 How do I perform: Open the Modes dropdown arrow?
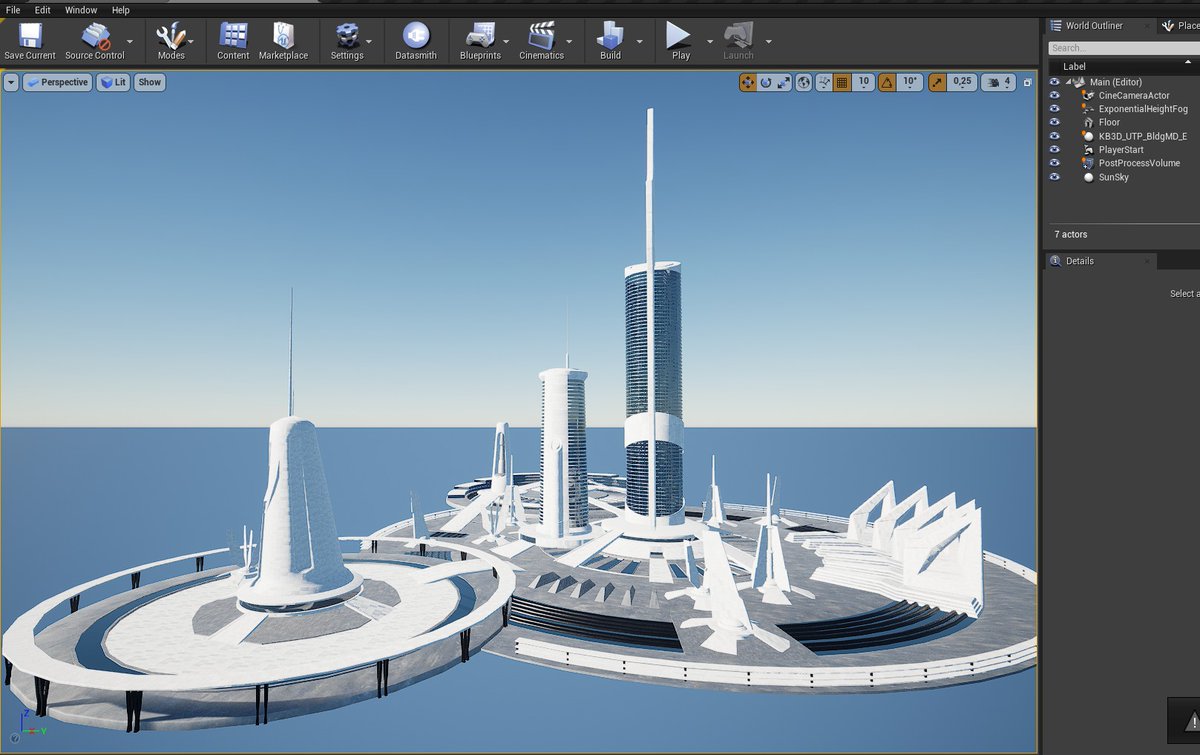[x=191, y=42]
